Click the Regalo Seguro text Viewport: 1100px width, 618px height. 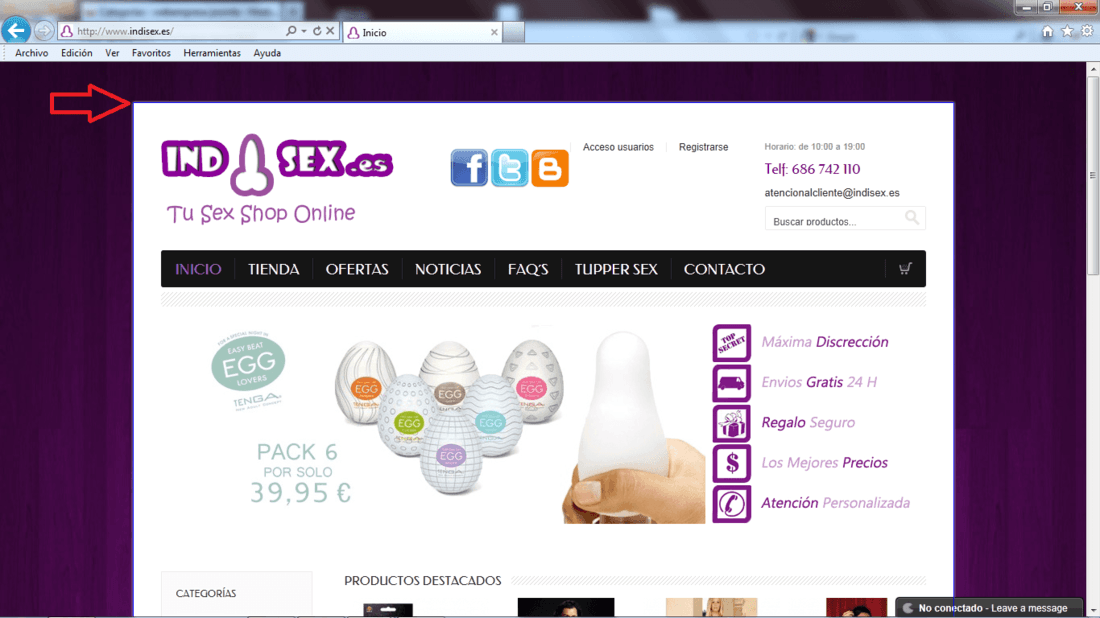[x=808, y=423]
